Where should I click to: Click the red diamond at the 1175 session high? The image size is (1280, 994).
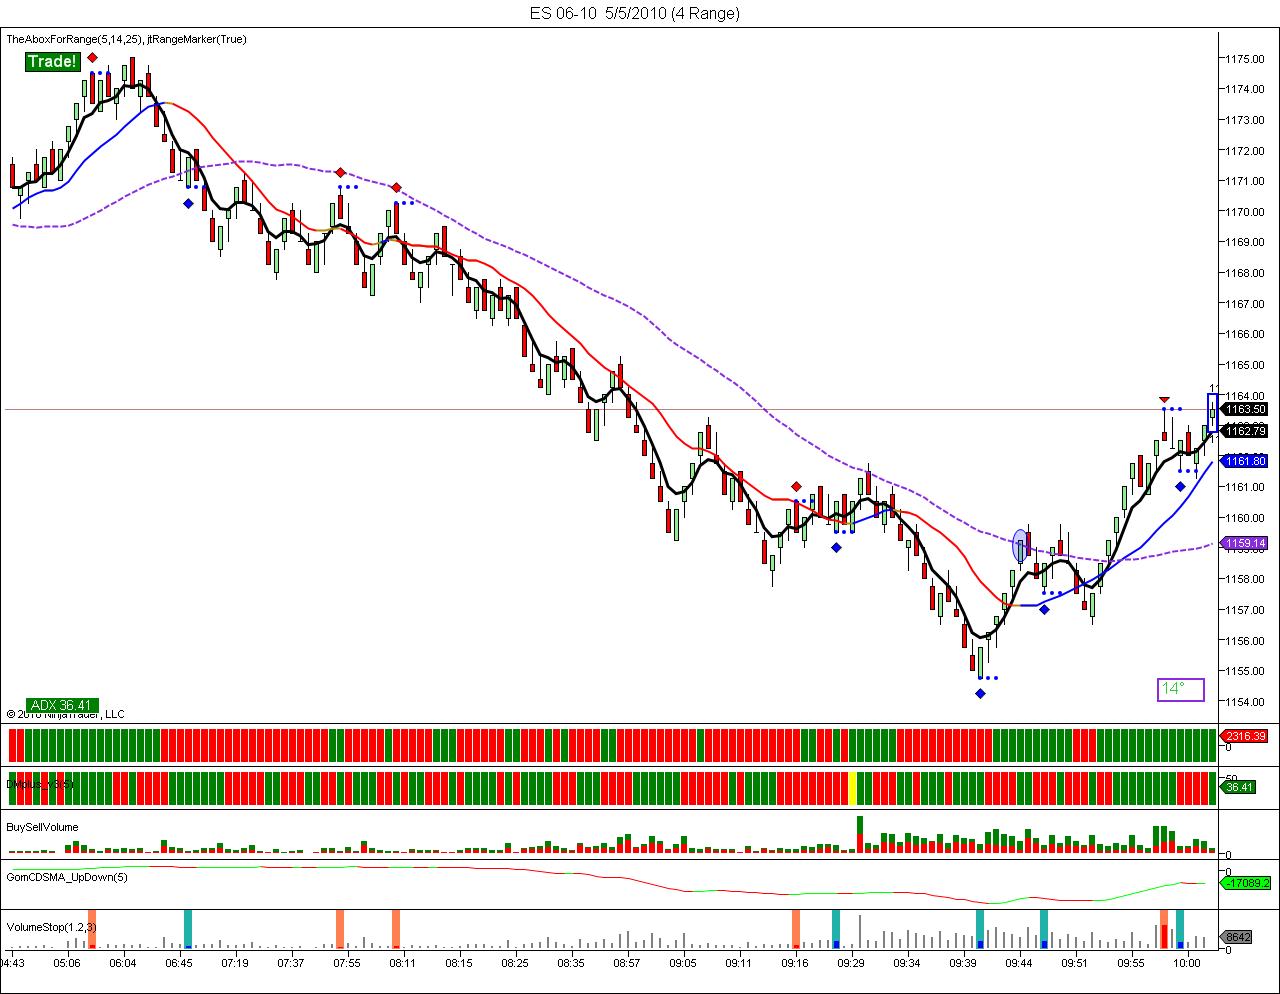coord(92,58)
